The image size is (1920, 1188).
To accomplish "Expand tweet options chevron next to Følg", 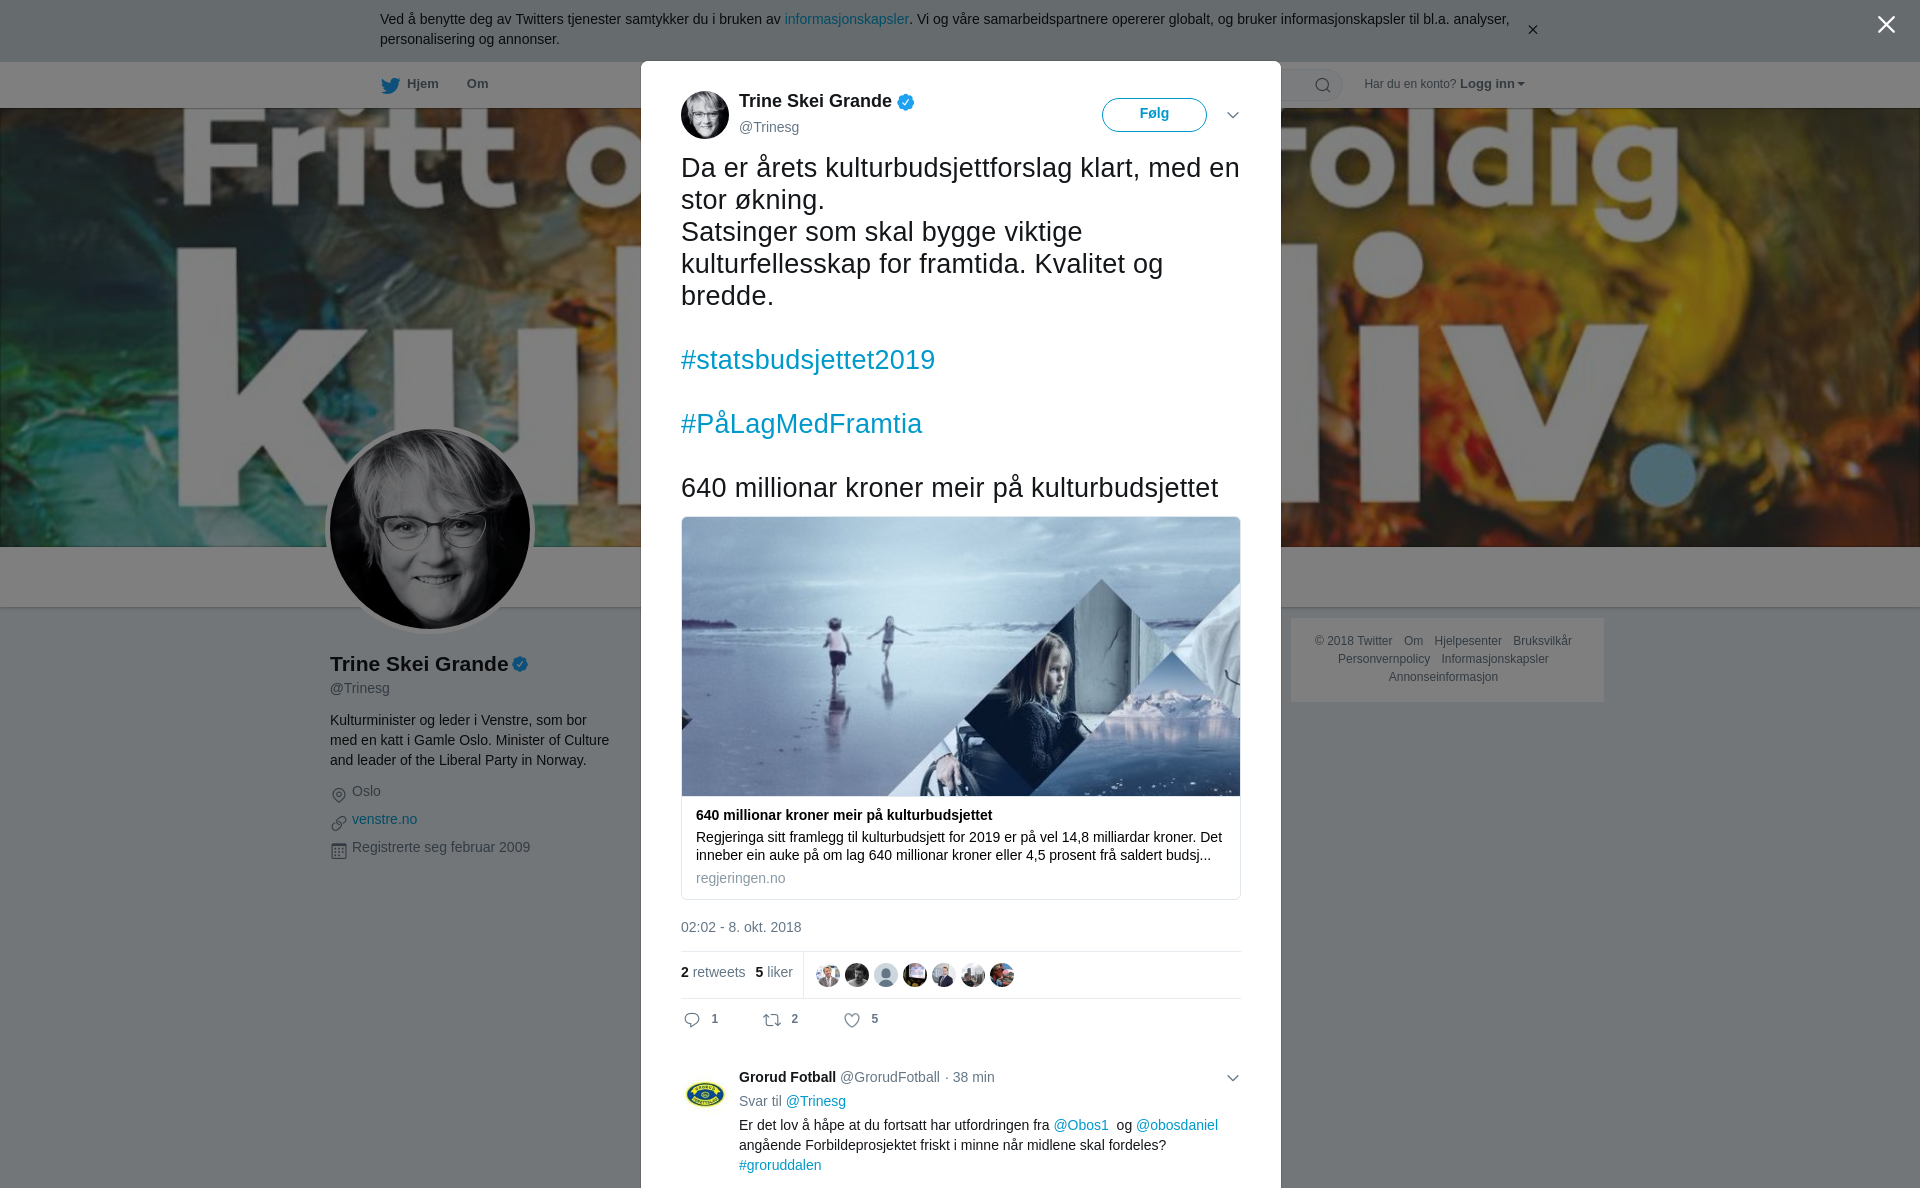I will click(x=1233, y=115).
